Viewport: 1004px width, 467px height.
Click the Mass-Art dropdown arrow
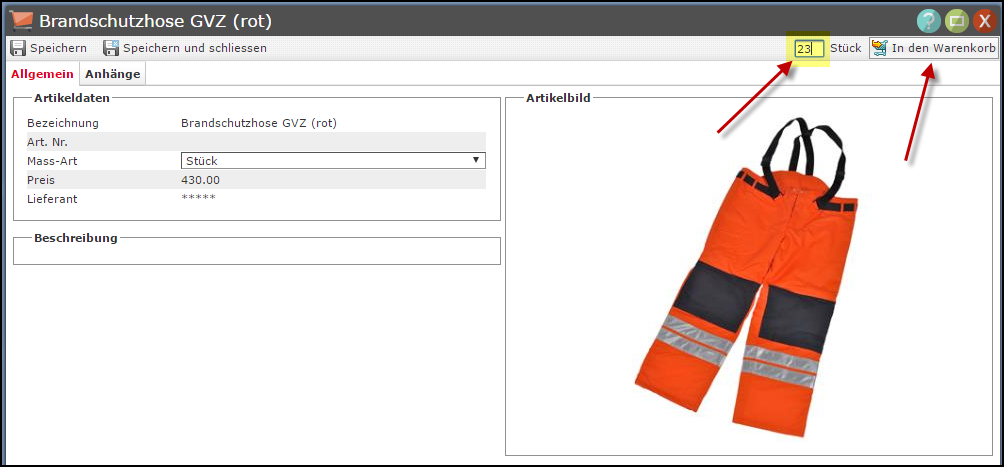[476, 160]
